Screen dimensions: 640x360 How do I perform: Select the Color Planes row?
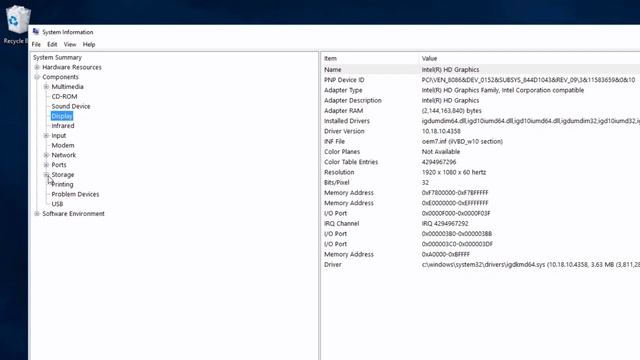point(481,151)
